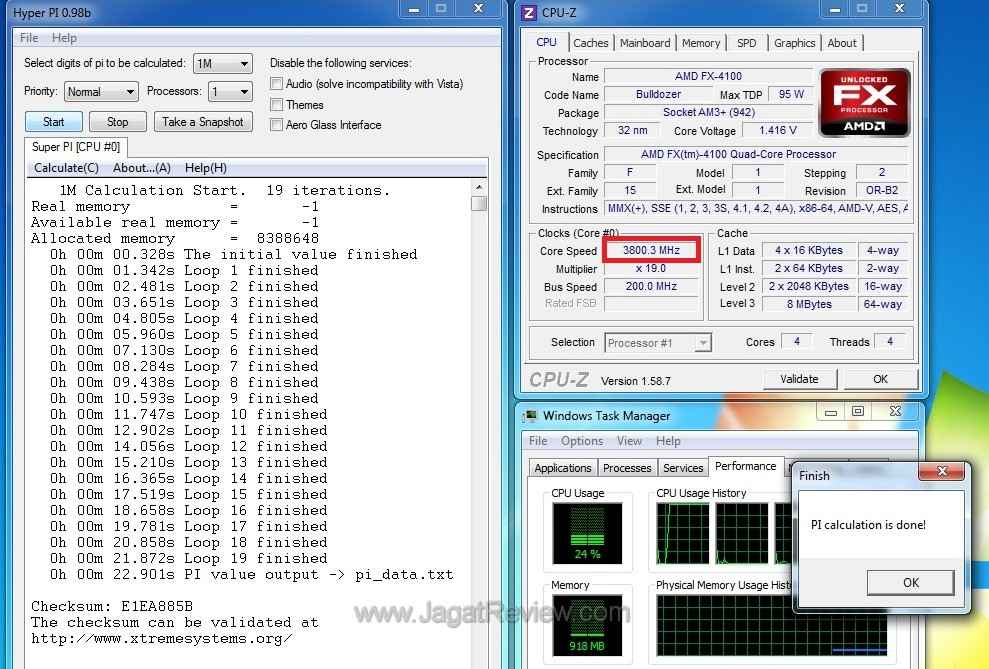This screenshot has width=989, height=669.
Task: Click OK in the Finish dialog
Action: click(910, 583)
